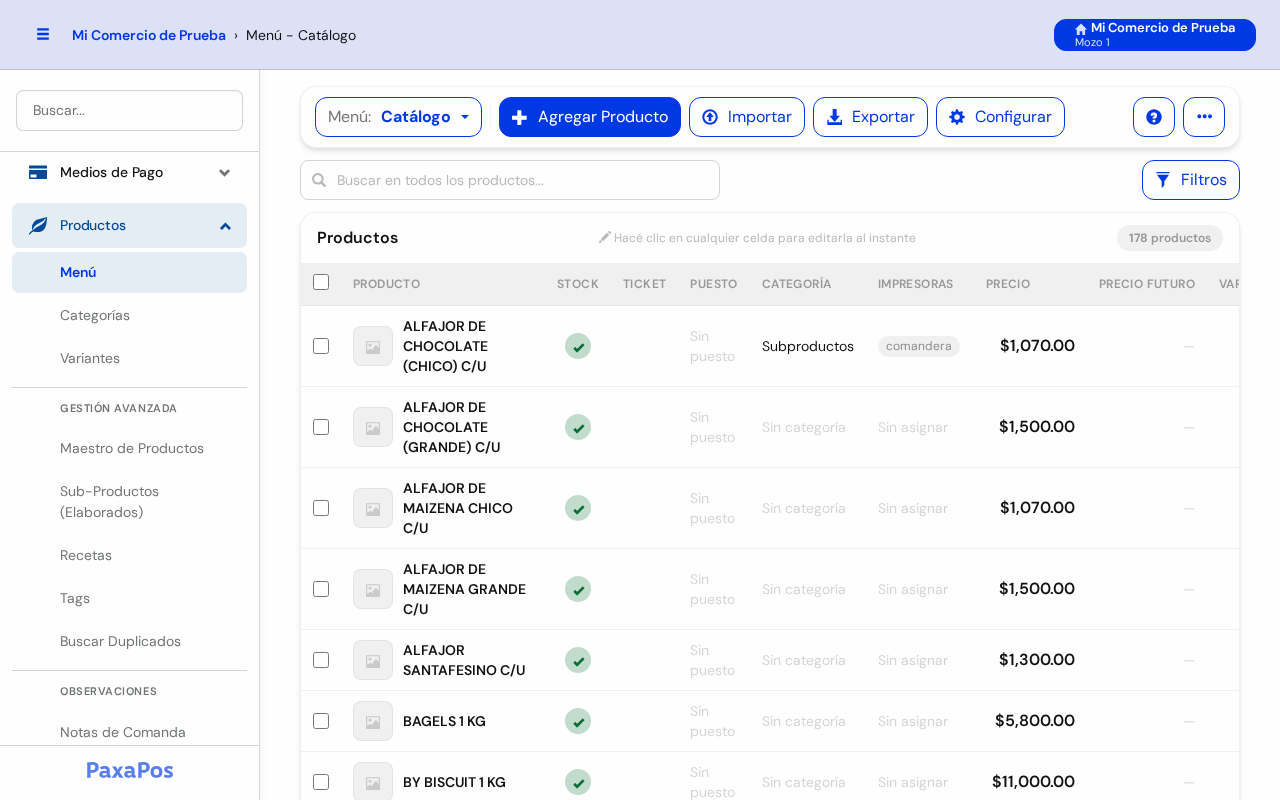Select the ALFAJOR DE CHOCOLATE (GRANDE) checkbox

click(321, 427)
